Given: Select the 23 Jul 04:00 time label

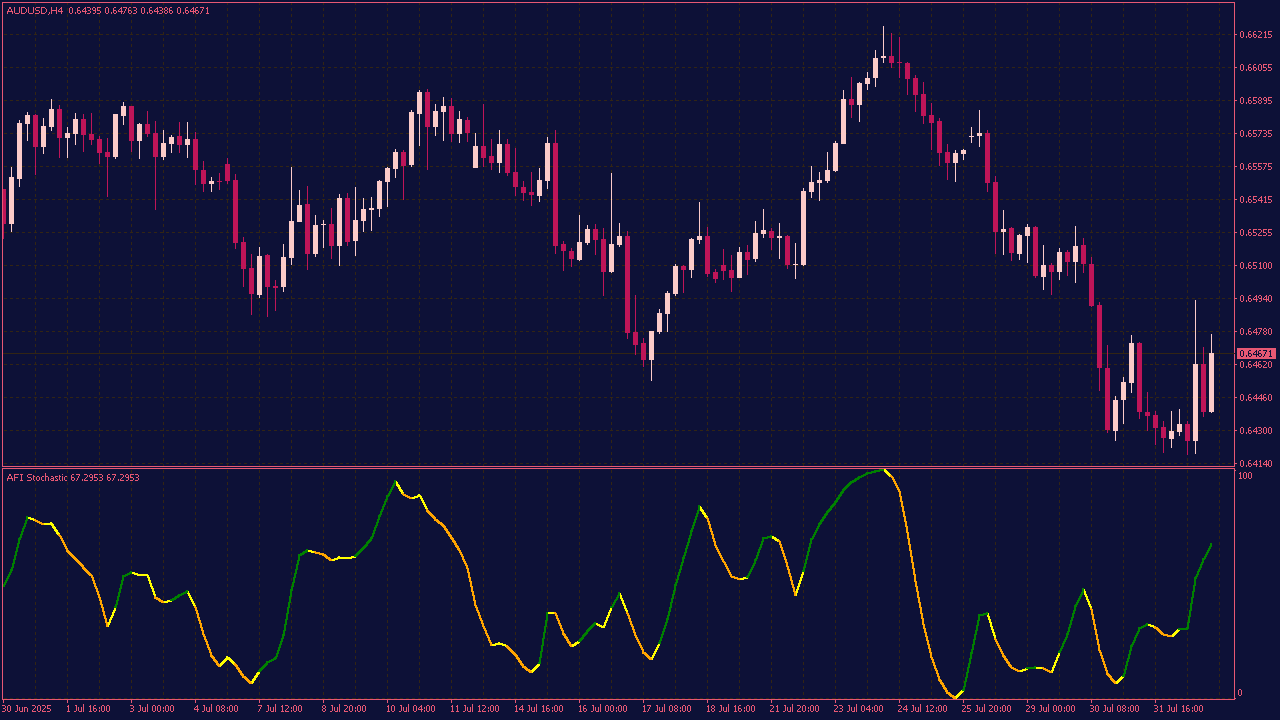Looking at the screenshot, I should tap(859, 709).
